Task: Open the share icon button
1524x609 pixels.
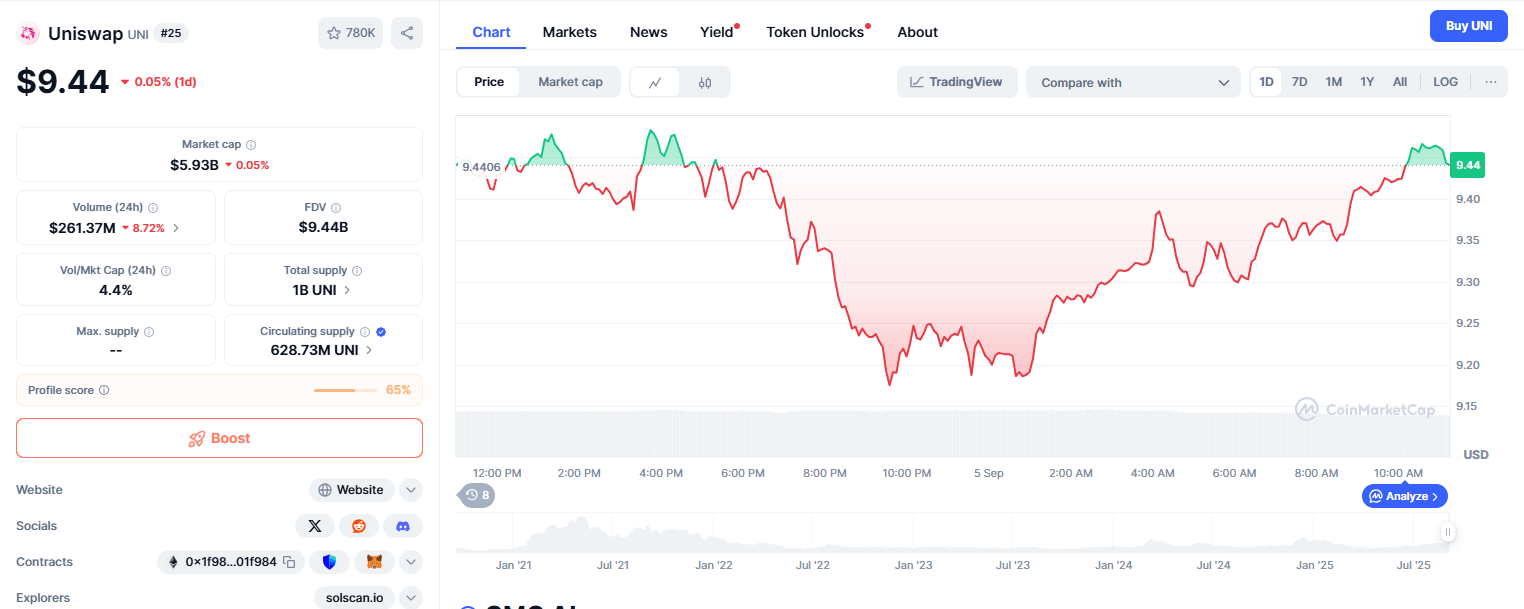Action: pyautogui.click(x=407, y=33)
